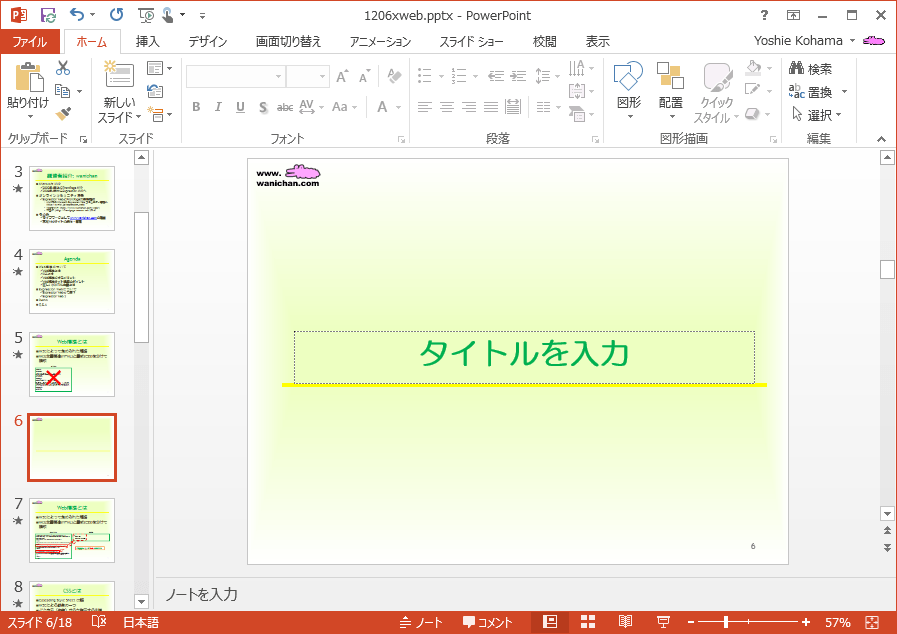This screenshot has width=897, height=634.
Task: Switch to the 挿入 tab
Action: 147,42
